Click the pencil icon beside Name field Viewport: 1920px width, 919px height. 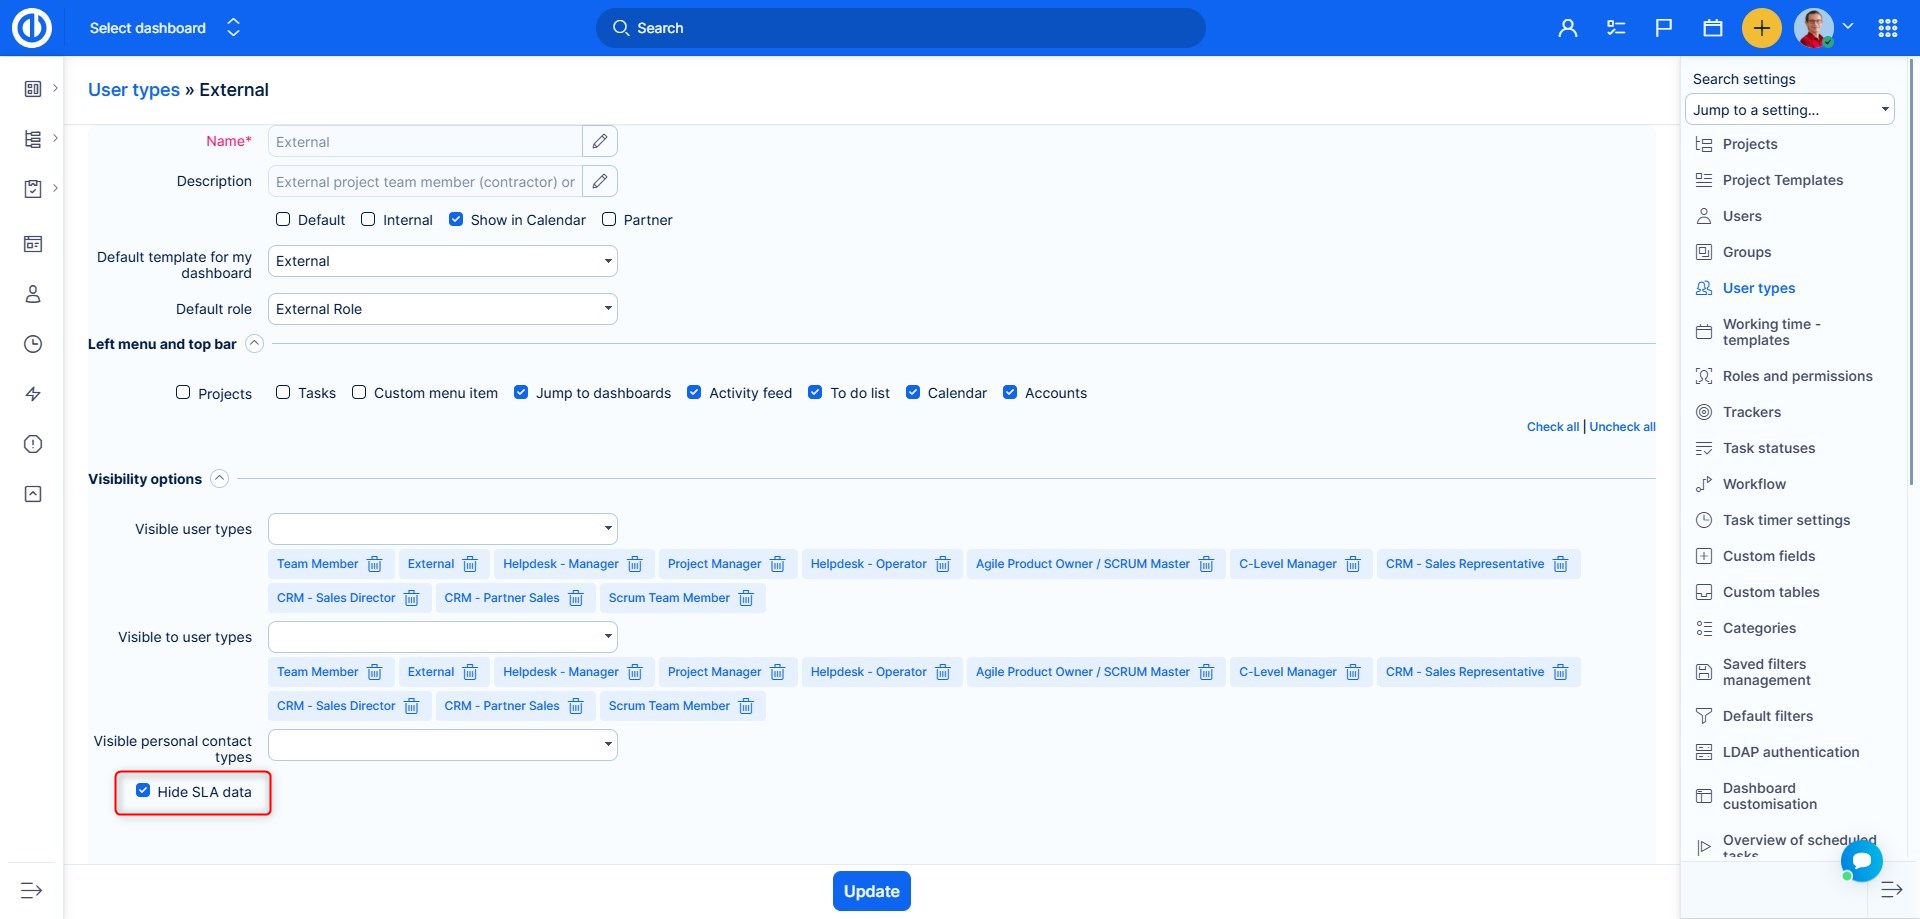tap(600, 141)
